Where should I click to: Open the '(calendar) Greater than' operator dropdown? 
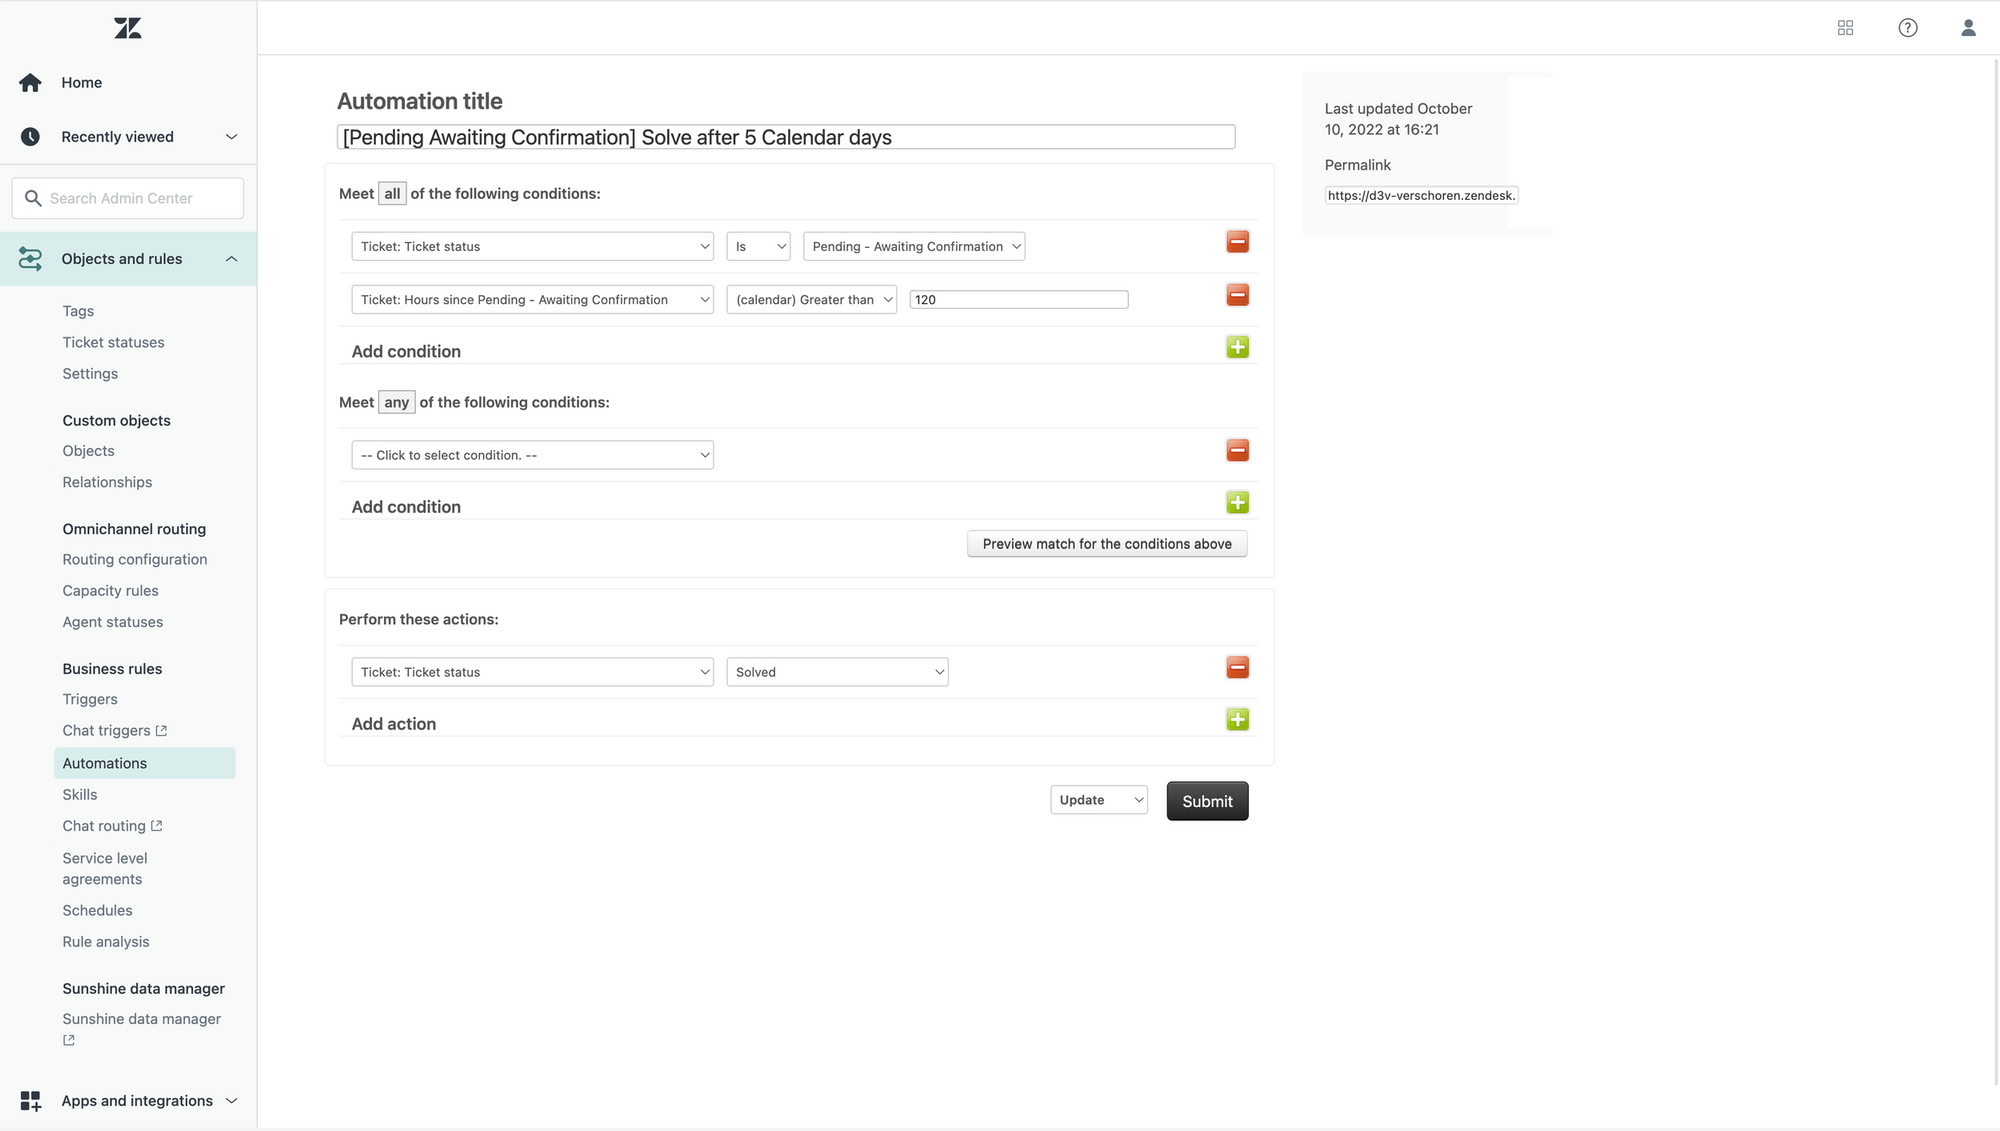pyautogui.click(x=811, y=300)
